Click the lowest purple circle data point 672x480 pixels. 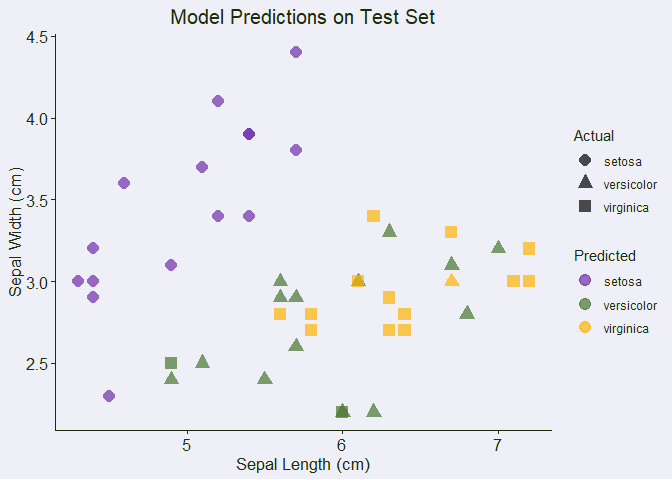(109, 396)
